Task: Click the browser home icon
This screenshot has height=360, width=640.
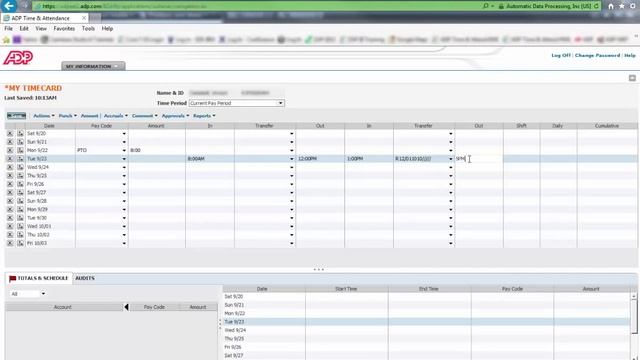Action: click(611, 6)
